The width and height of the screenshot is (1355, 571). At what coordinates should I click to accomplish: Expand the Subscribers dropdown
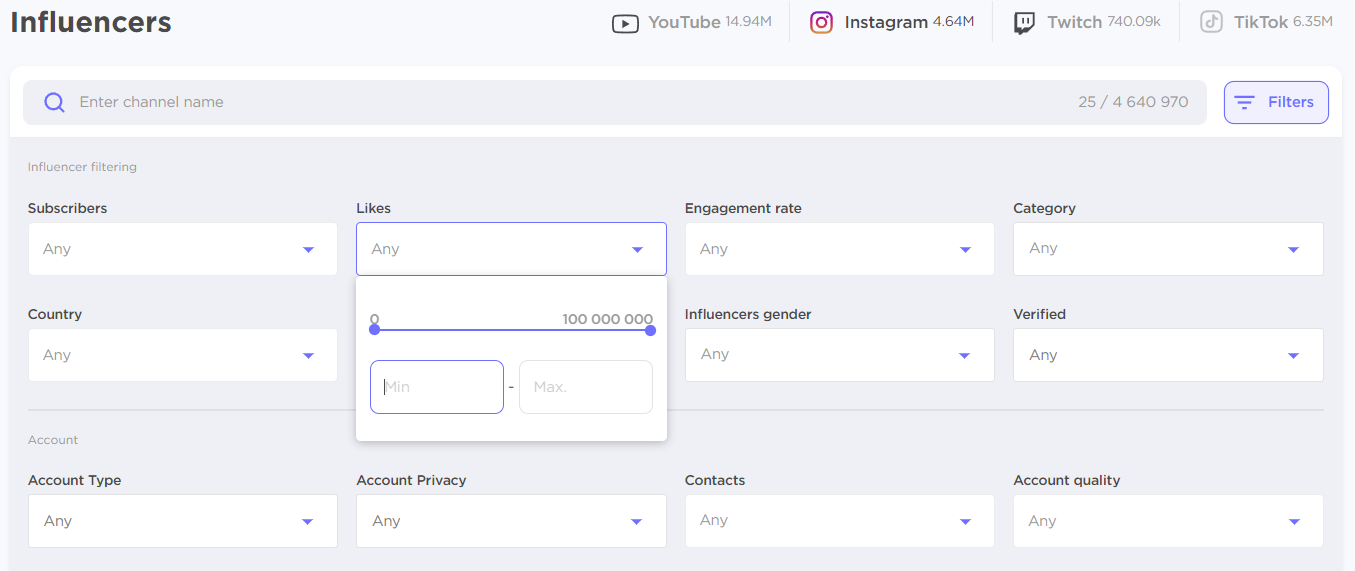pos(182,249)
